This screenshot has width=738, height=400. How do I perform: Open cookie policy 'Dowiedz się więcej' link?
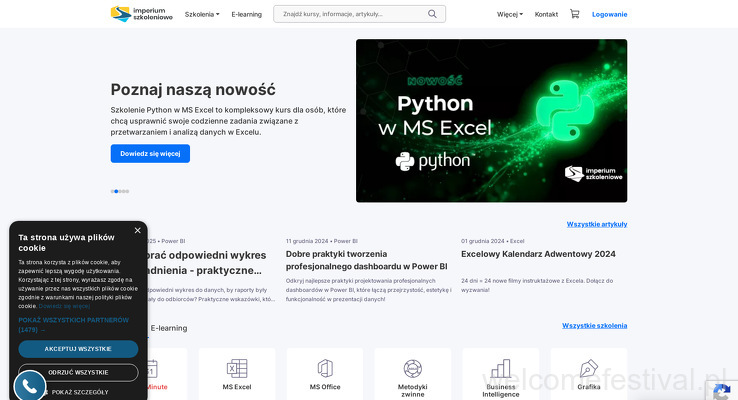(64, 306)
